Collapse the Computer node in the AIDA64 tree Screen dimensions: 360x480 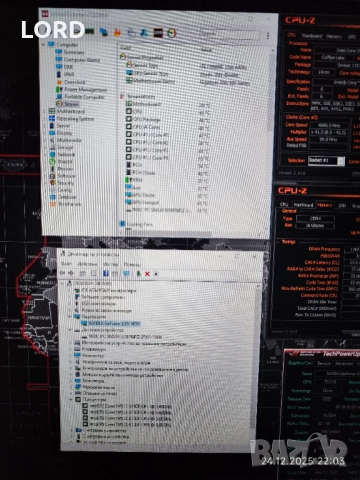point(44,44)
